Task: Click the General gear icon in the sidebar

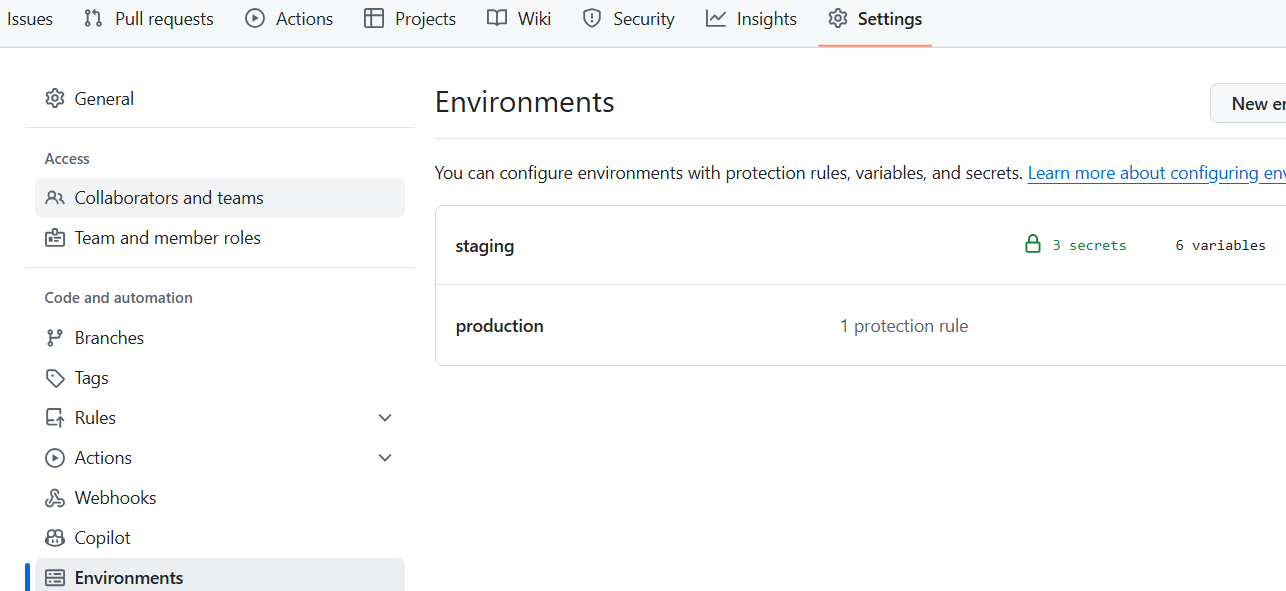Action: [x=55, y=98]
